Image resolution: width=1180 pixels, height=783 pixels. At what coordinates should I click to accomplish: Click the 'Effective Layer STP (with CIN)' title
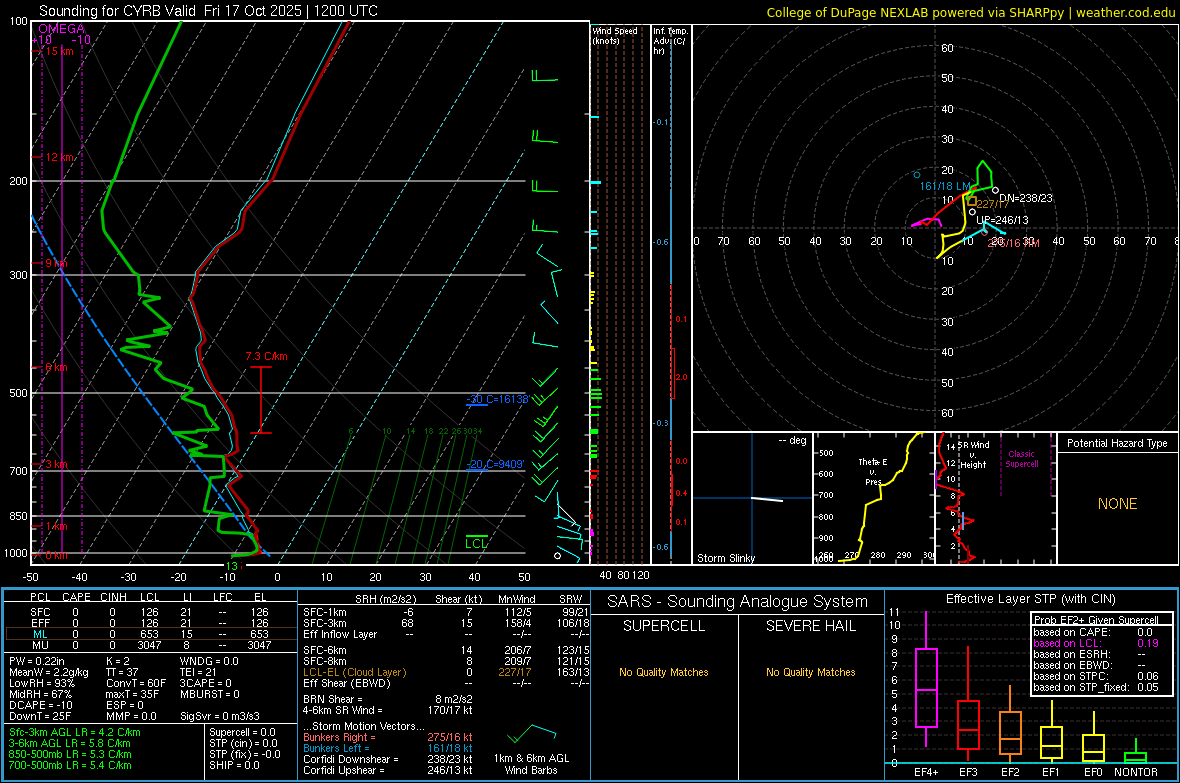point(1030,599)
